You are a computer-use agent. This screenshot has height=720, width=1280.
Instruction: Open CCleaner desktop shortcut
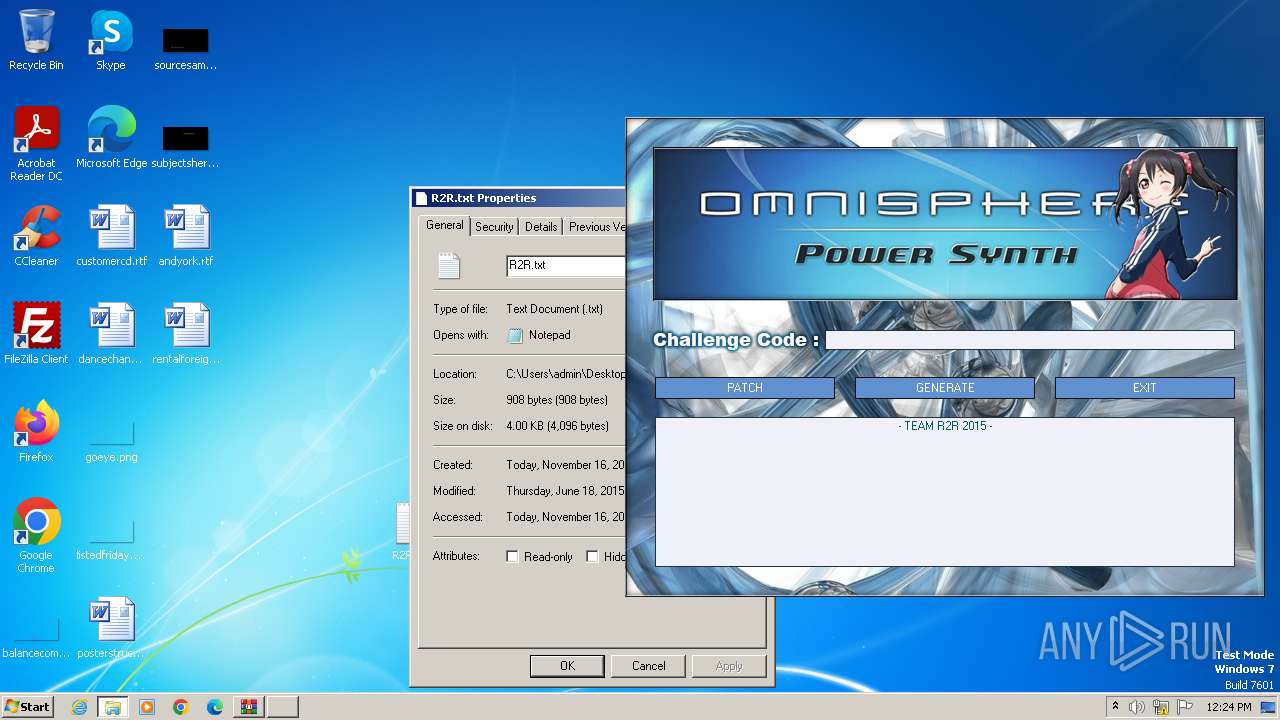(36, 236)
